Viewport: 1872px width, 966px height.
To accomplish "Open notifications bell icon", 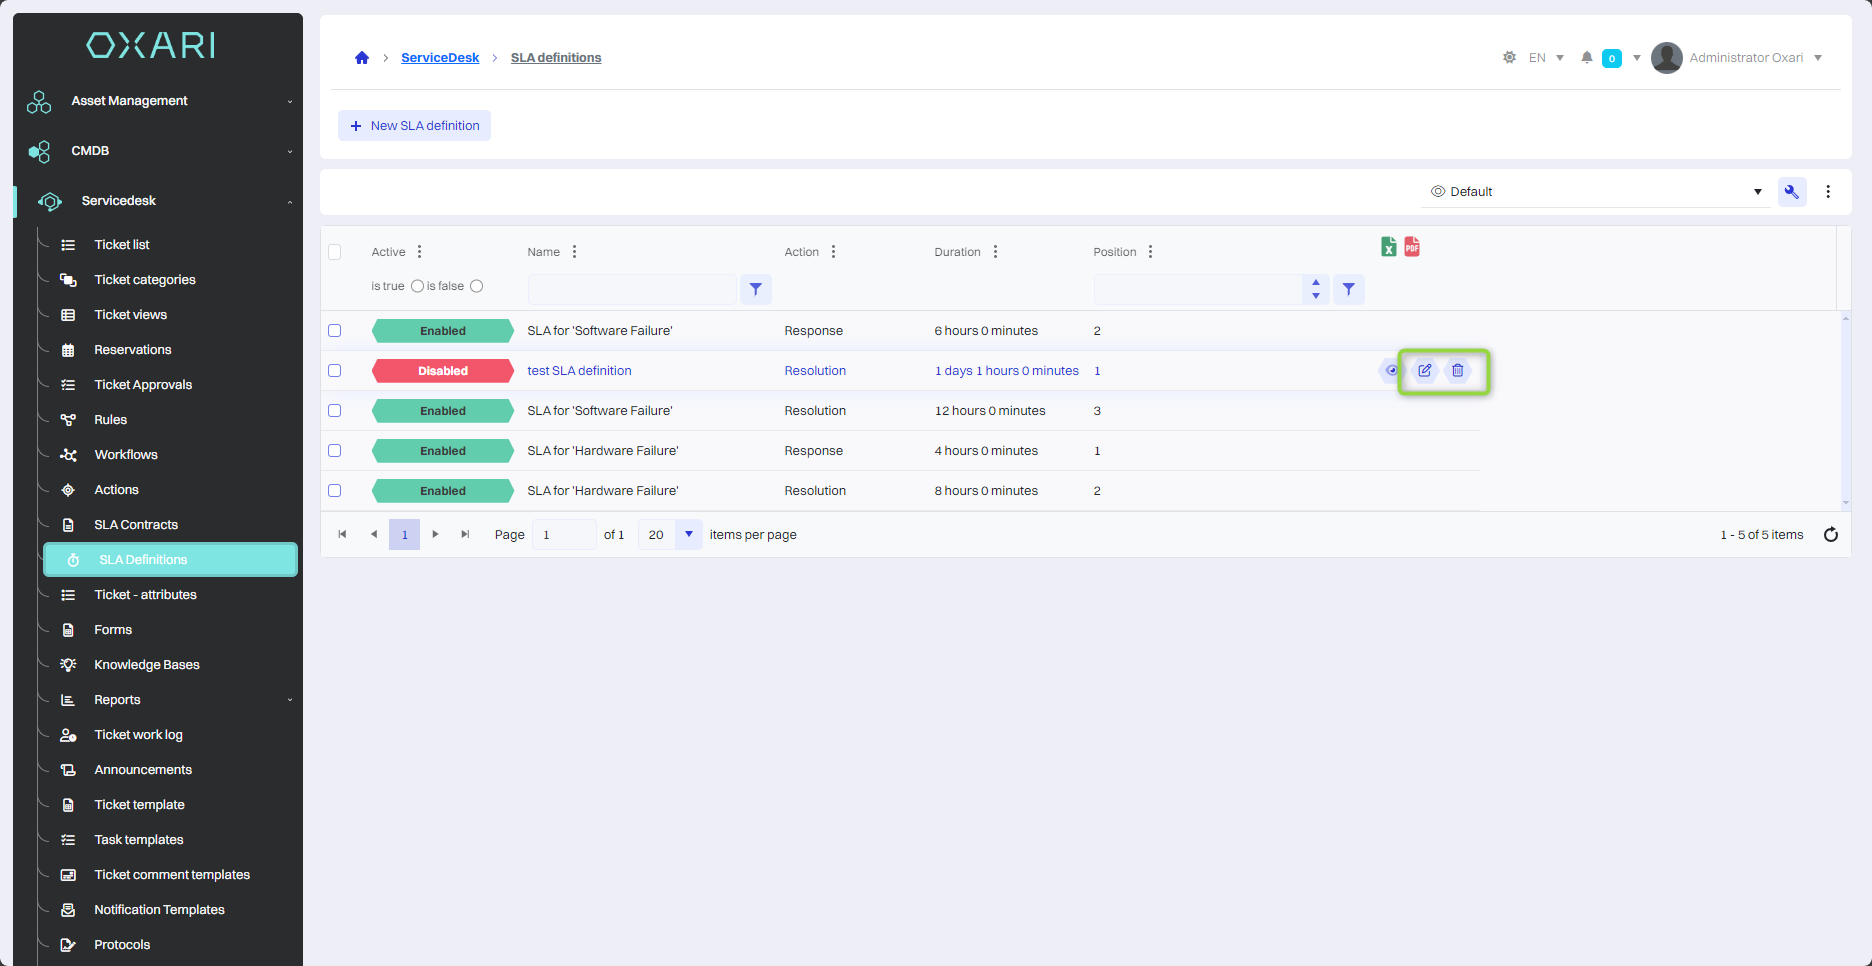I will [1586, 58].
